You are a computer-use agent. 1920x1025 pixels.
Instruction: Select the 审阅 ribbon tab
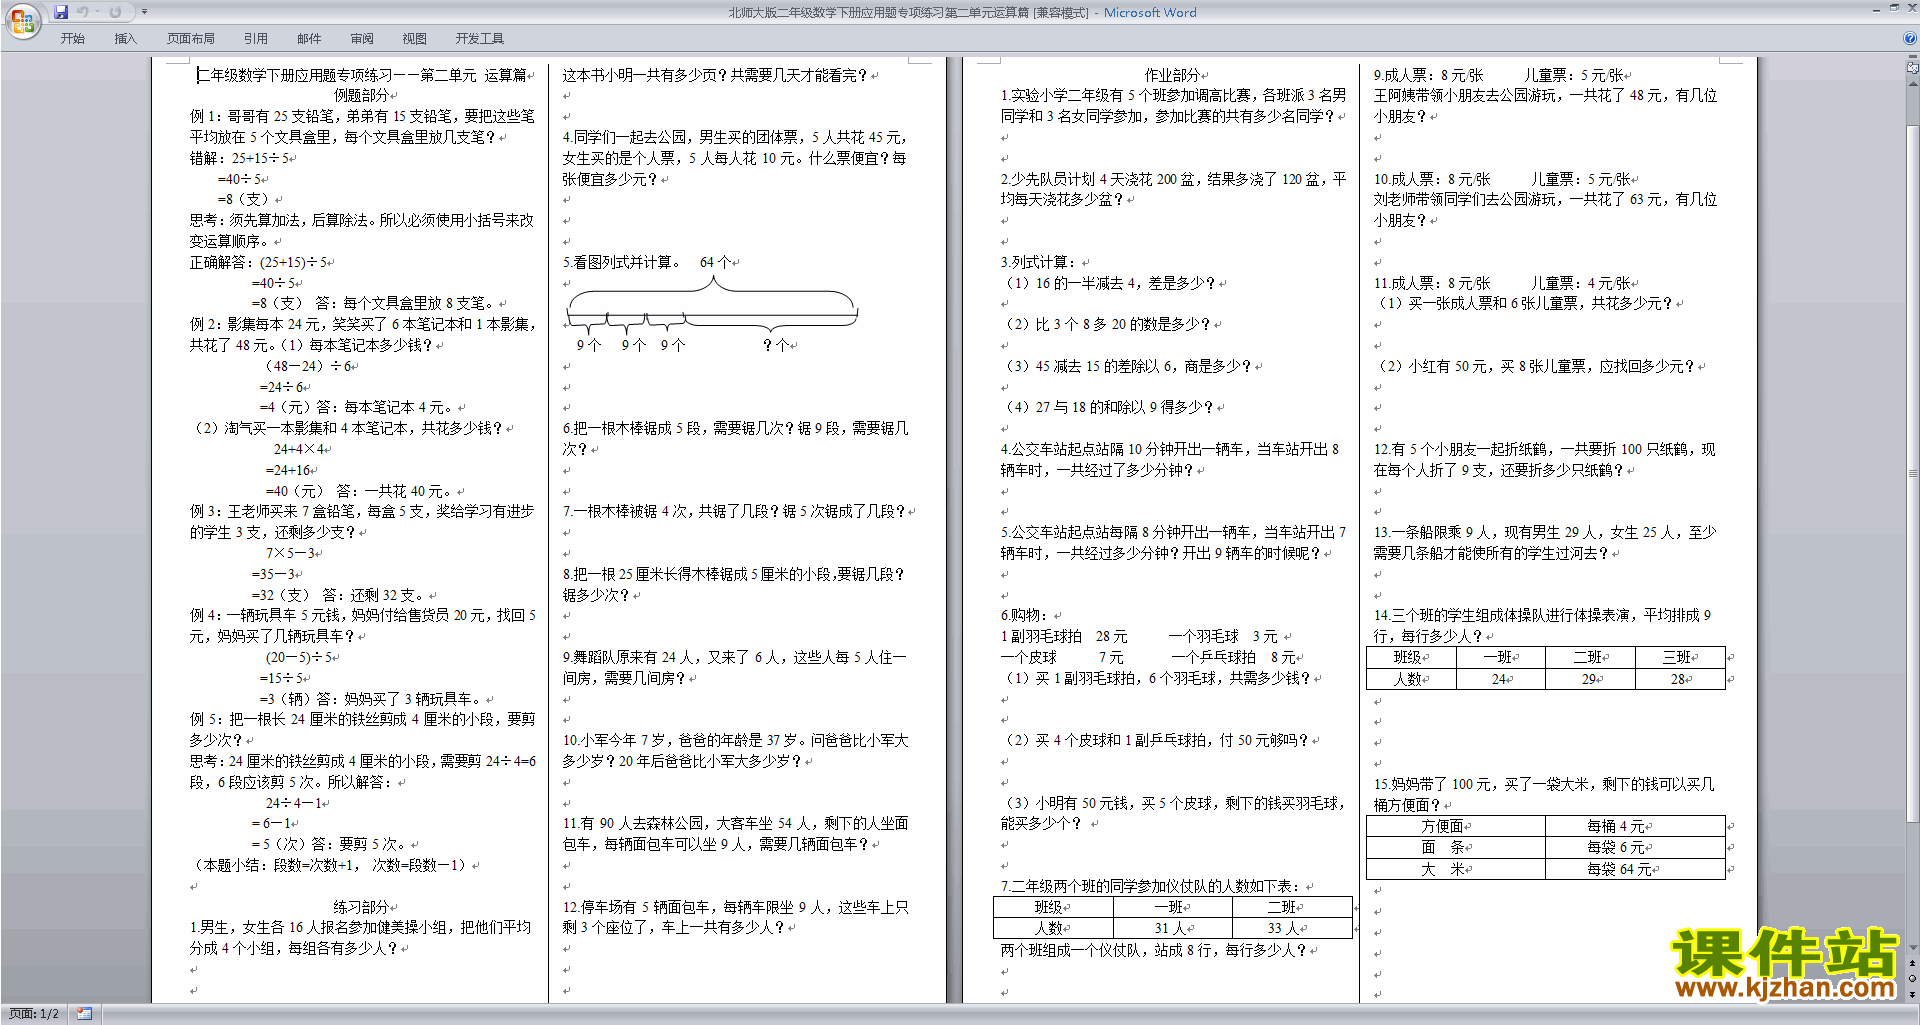(x=362, y=39)
